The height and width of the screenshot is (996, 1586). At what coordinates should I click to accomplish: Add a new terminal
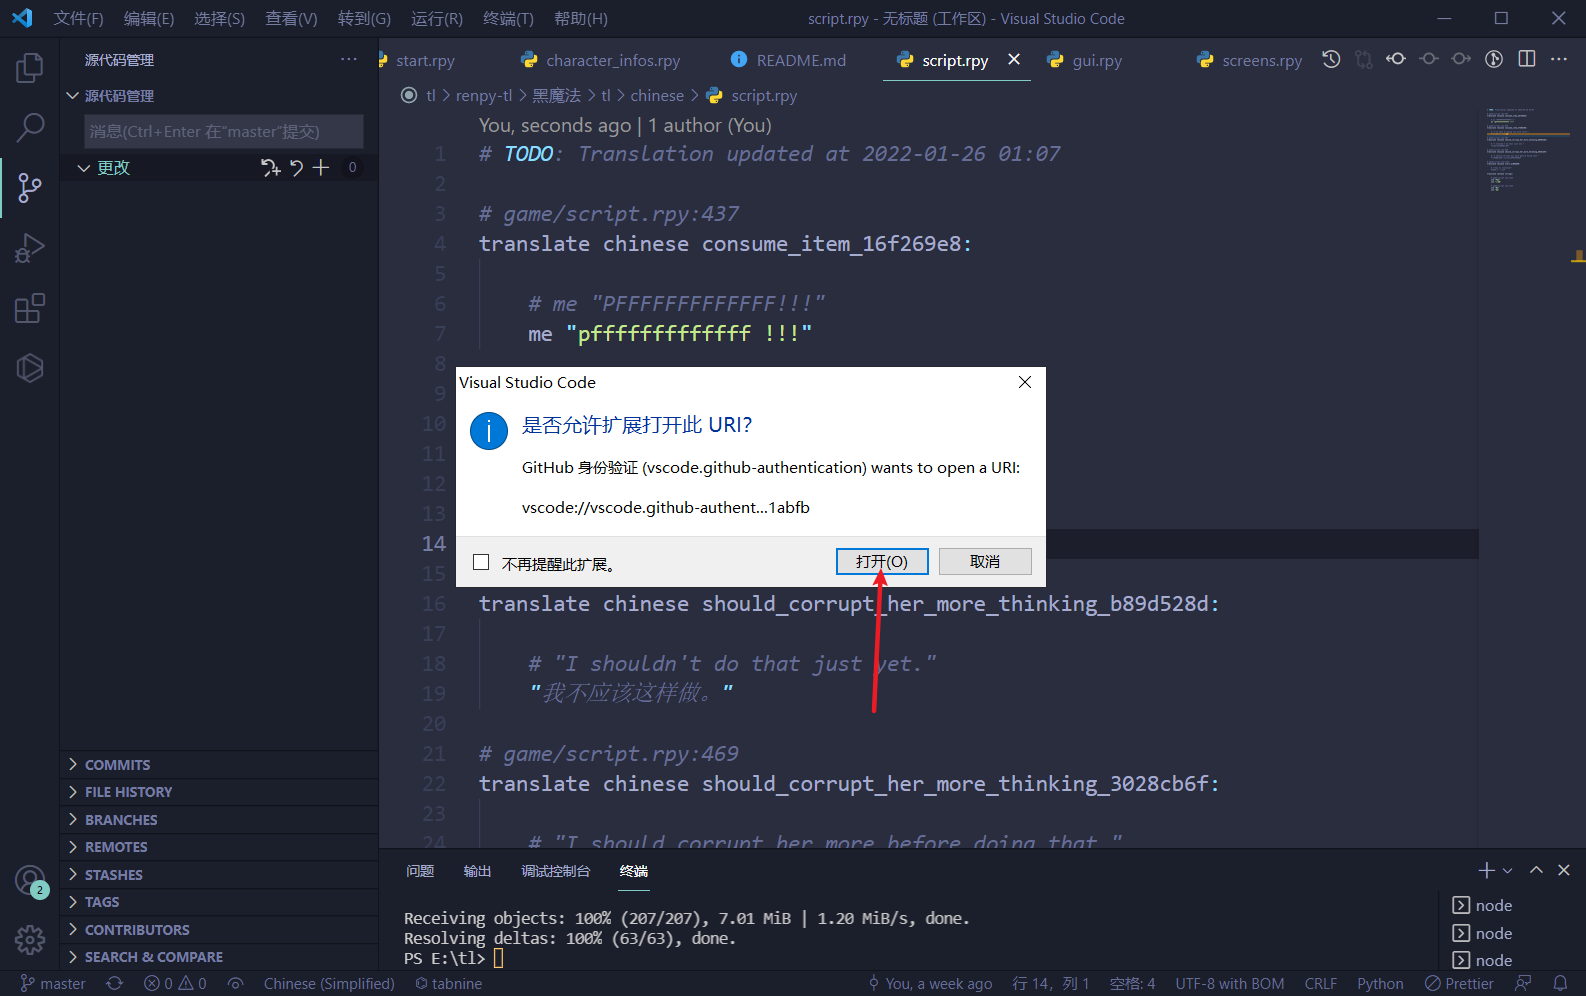[1487, 870]
